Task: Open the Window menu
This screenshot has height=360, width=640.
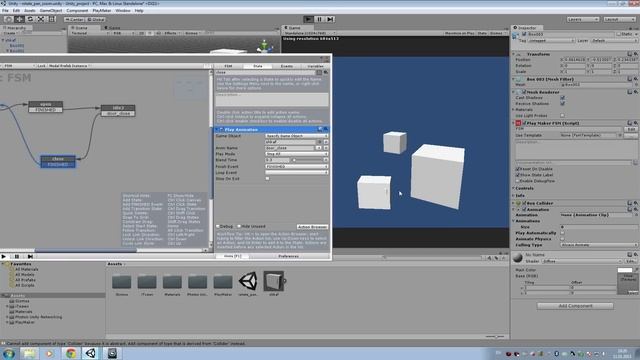Action: [123, 11]
